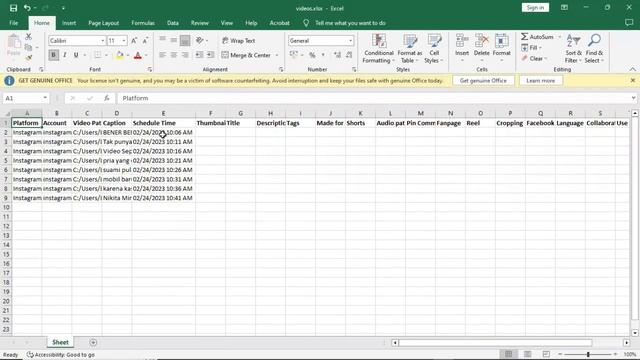The width and height of the screenshot is (640, 360).
Task: Click the Get genuine Office button
Action: coord(483,80)
